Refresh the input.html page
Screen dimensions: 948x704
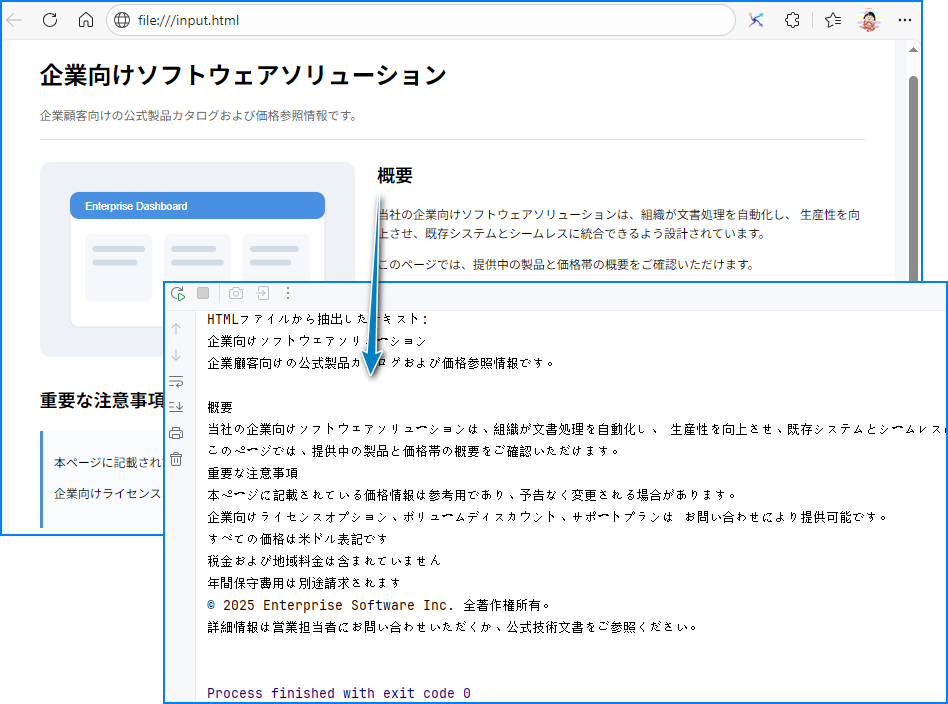pyautogui.click(x=49, y=19)
